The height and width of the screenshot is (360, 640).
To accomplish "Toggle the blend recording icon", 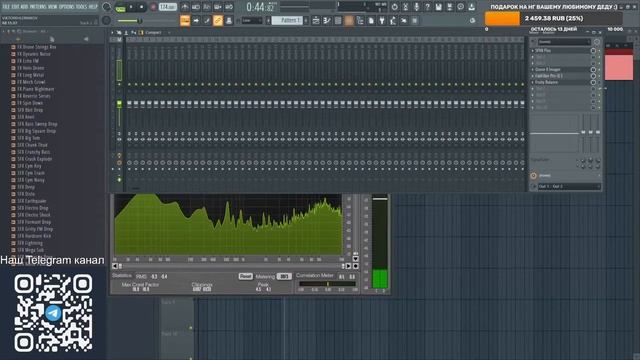I will pos(218,7).
